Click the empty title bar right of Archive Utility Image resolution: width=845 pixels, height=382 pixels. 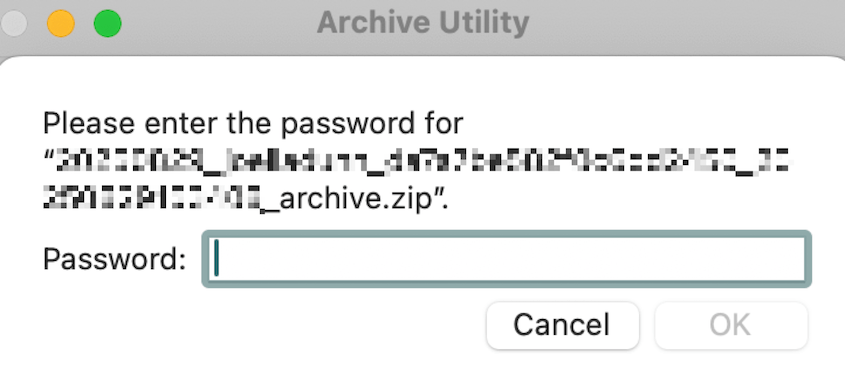click(x=684, y=24)
